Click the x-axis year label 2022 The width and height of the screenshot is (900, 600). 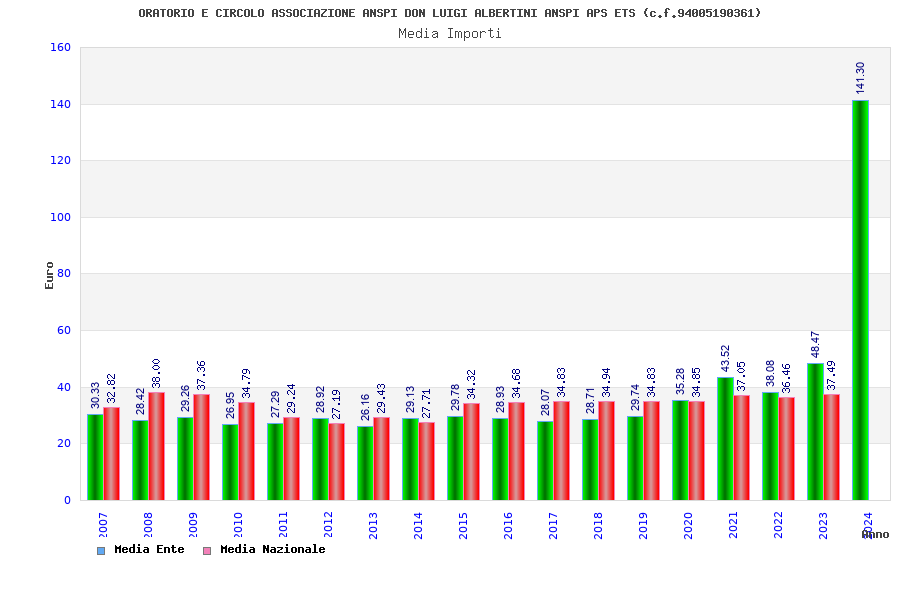tap(778, 525)
